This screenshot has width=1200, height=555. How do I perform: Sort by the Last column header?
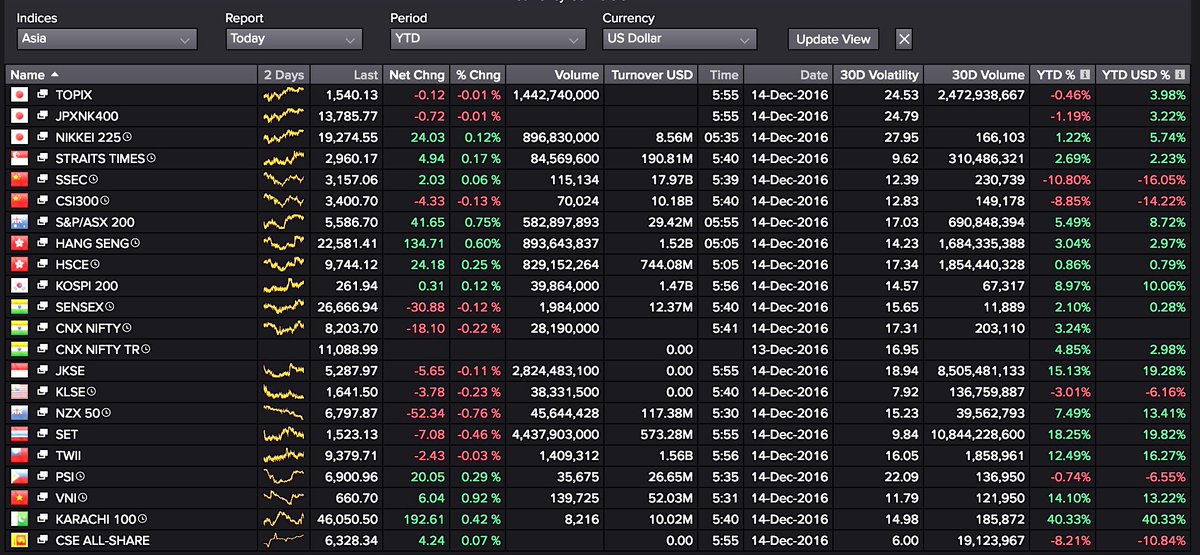(347, 75)
